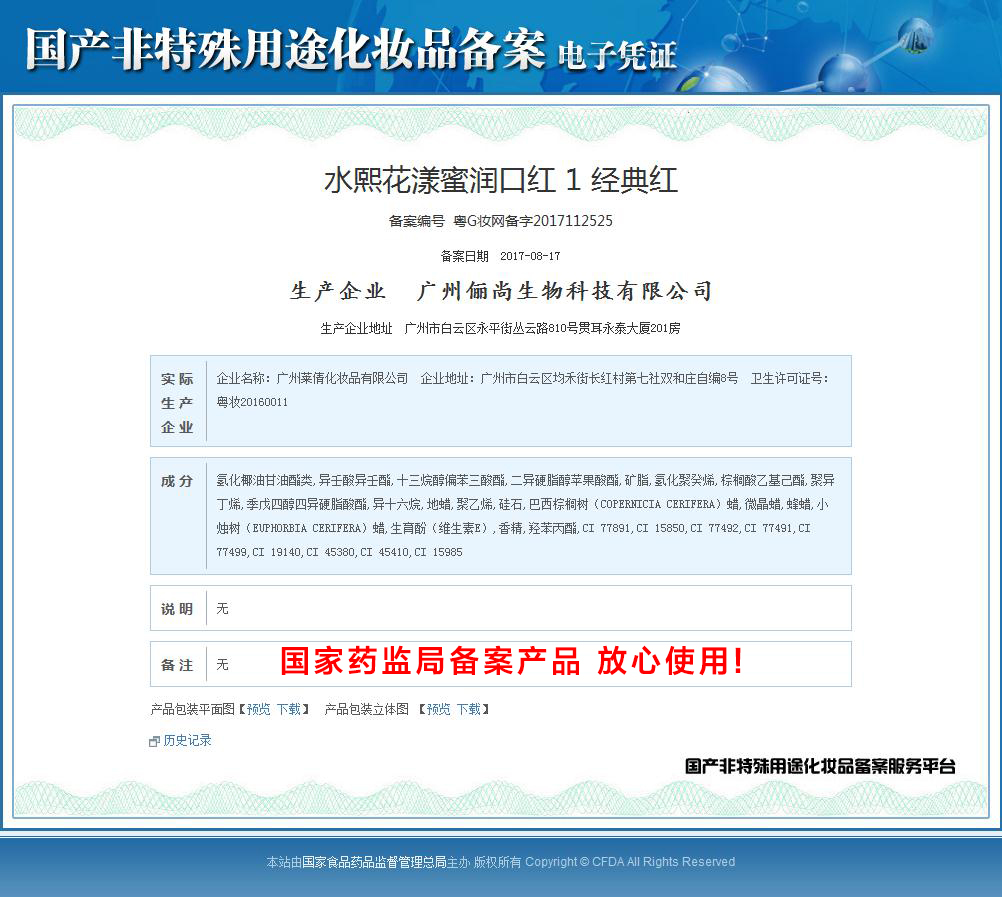Open 预览 link for 产品包装平面图

258,709
